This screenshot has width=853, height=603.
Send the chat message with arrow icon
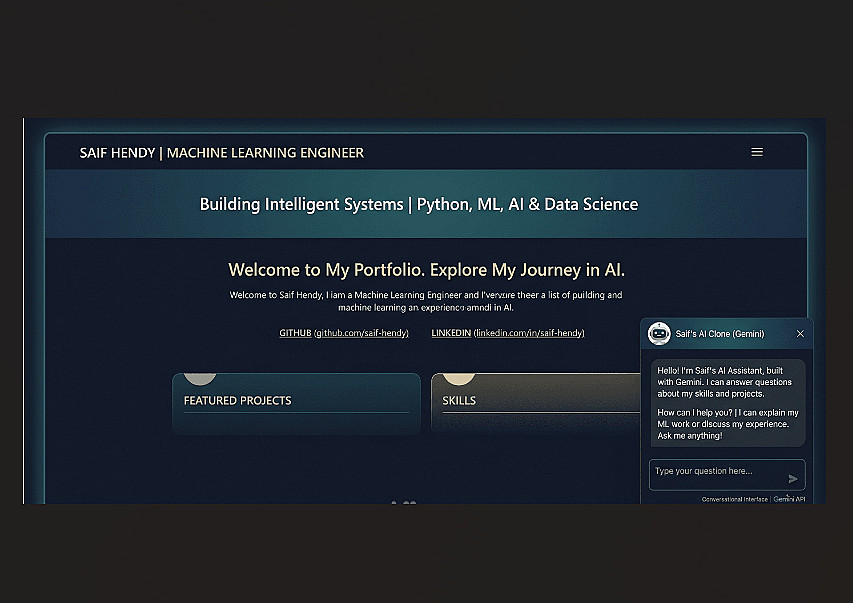click(793, 478)
